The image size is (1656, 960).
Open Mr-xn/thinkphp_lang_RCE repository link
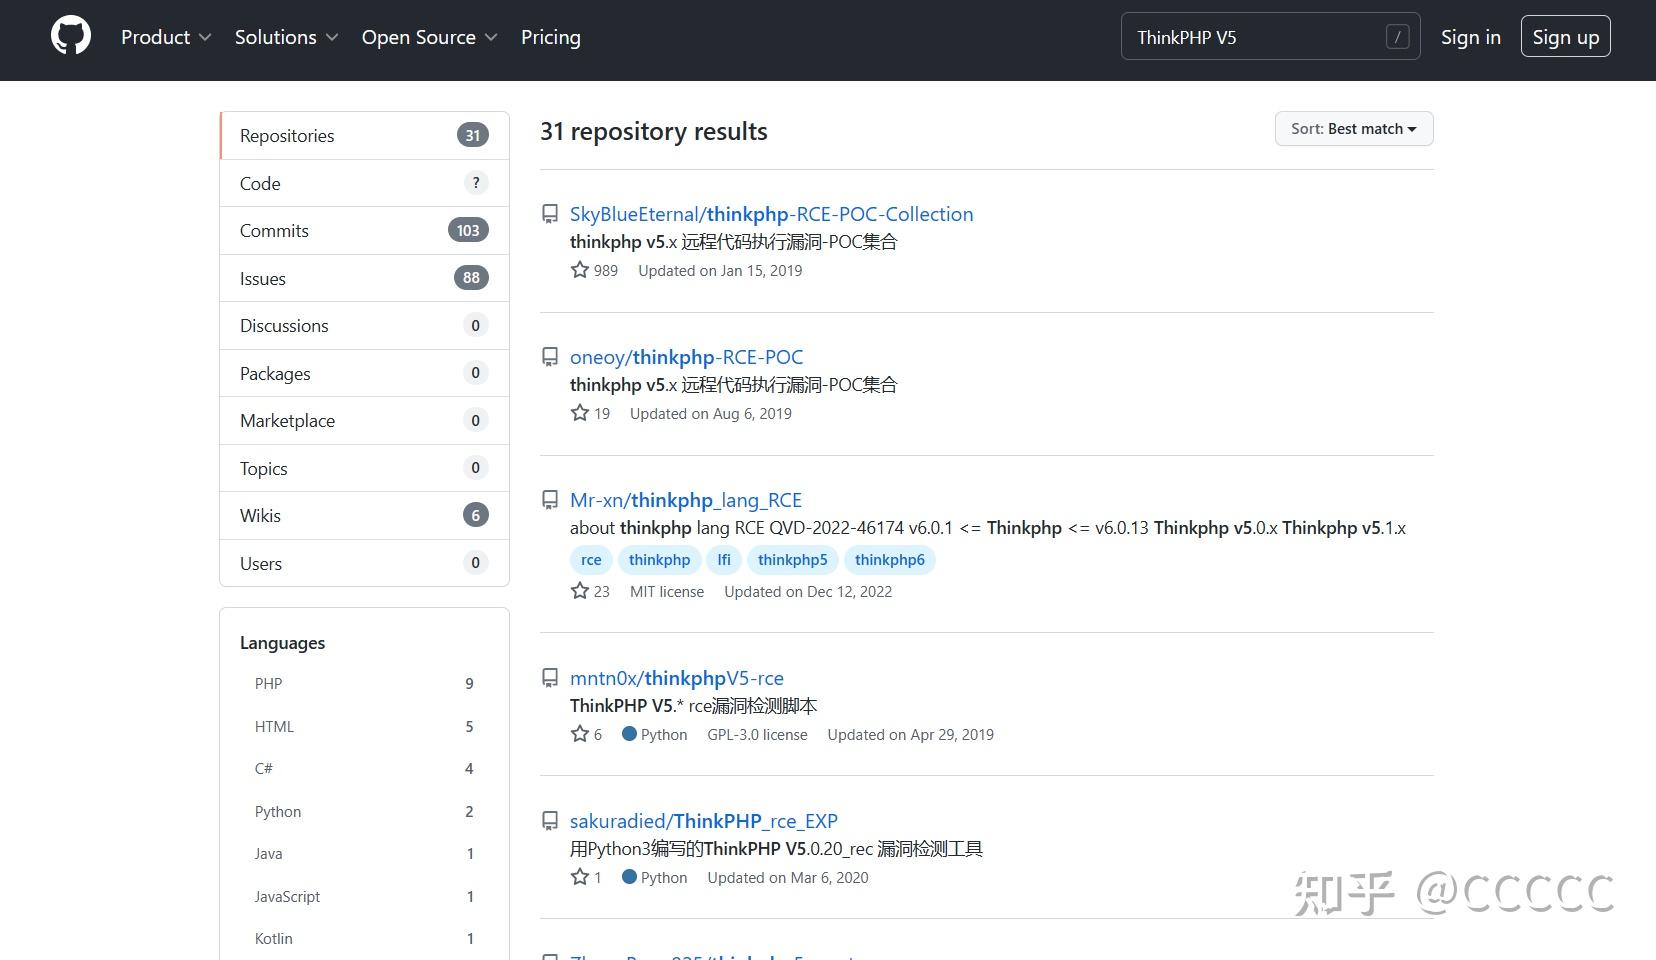tap(685, 500)
